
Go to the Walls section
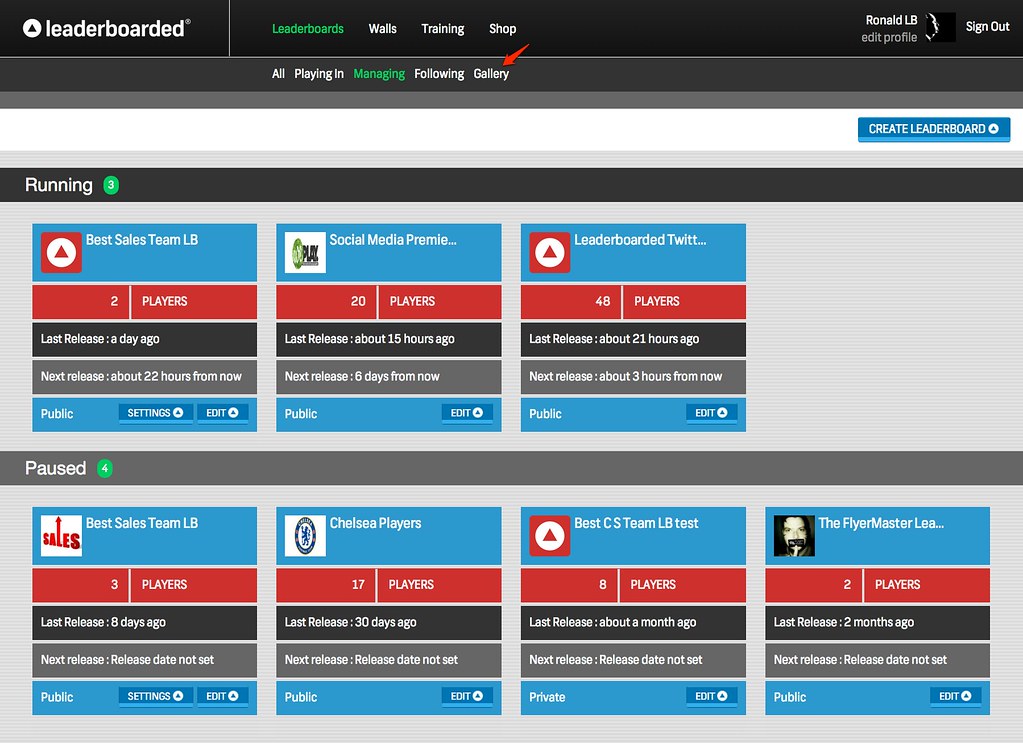point(382,29)
